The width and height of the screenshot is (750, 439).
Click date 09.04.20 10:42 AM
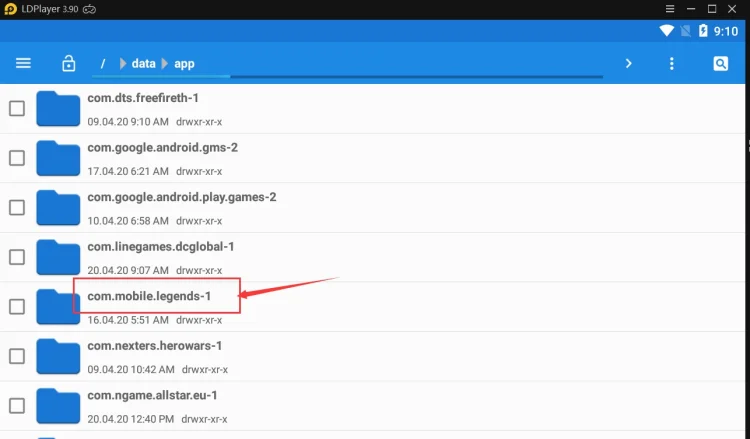pos(131,370)
